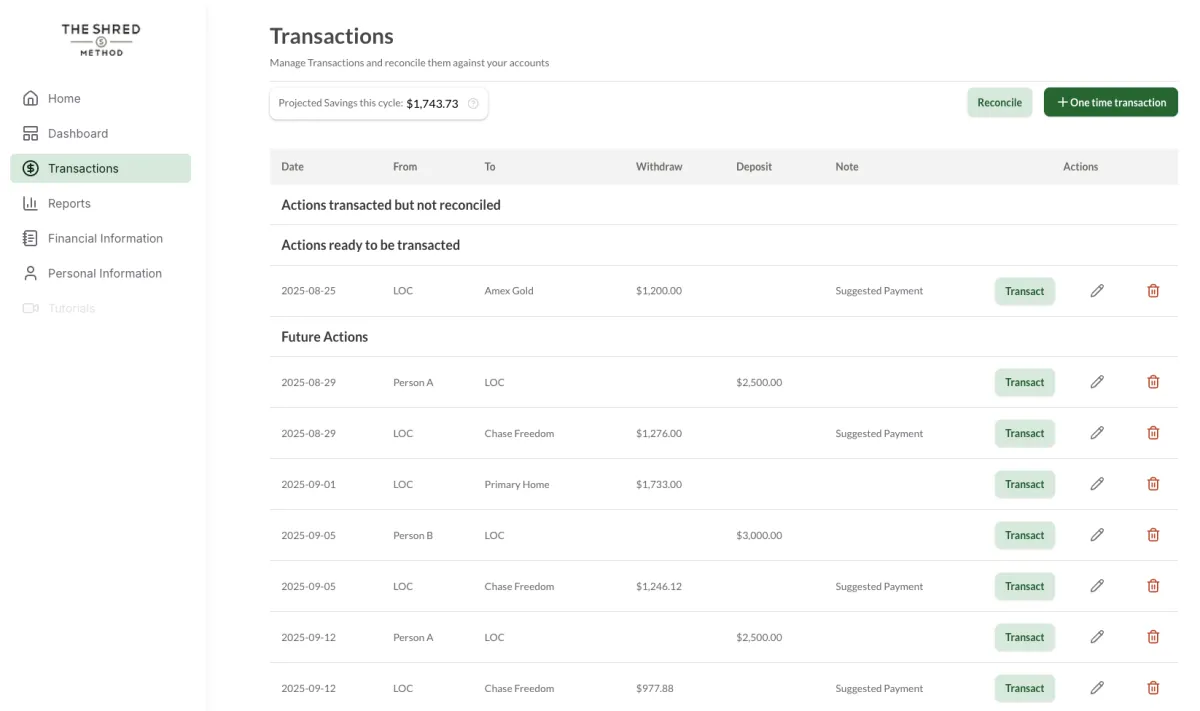This screenshot has width=1200, height=711.
Task: Click the help icon beside Projected Savings
Action: click(x=473, y=103)
